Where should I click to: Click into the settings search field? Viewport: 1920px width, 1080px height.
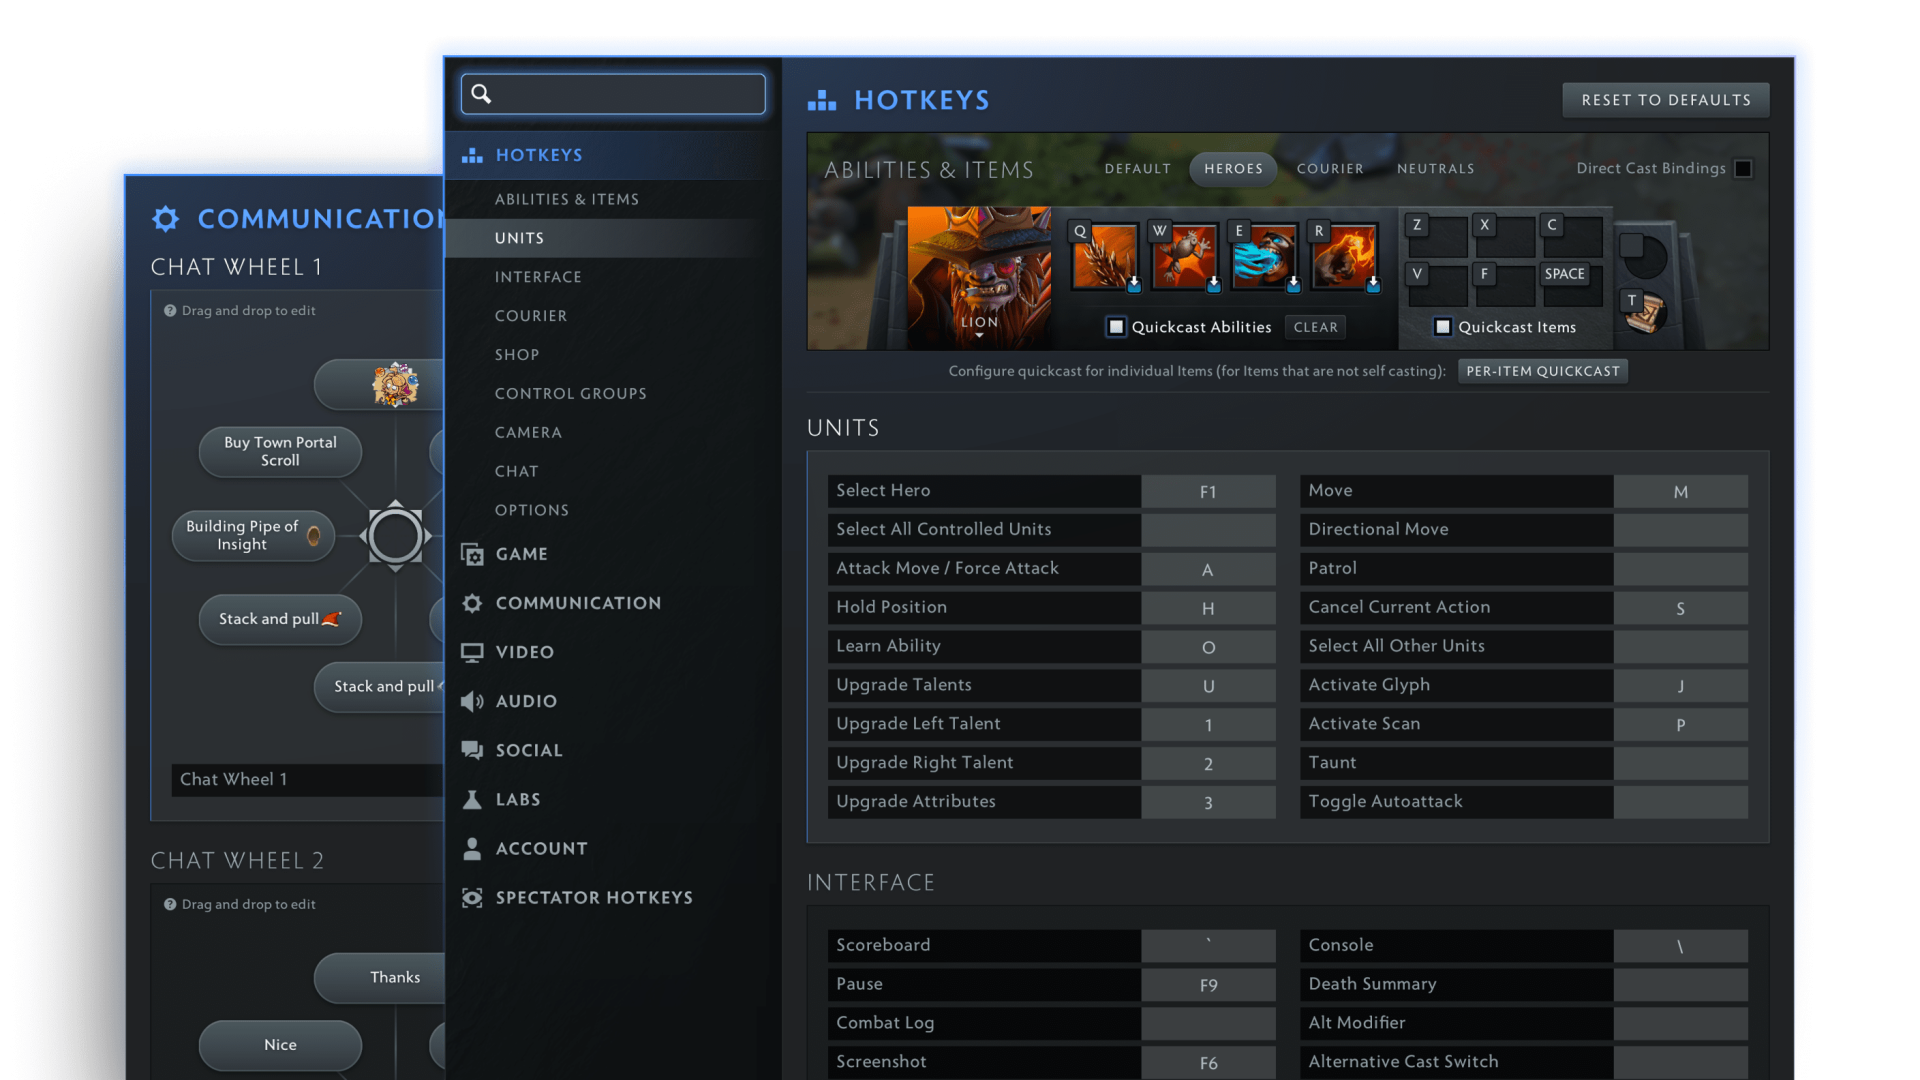pyautogui.click(x=613, y=94)
